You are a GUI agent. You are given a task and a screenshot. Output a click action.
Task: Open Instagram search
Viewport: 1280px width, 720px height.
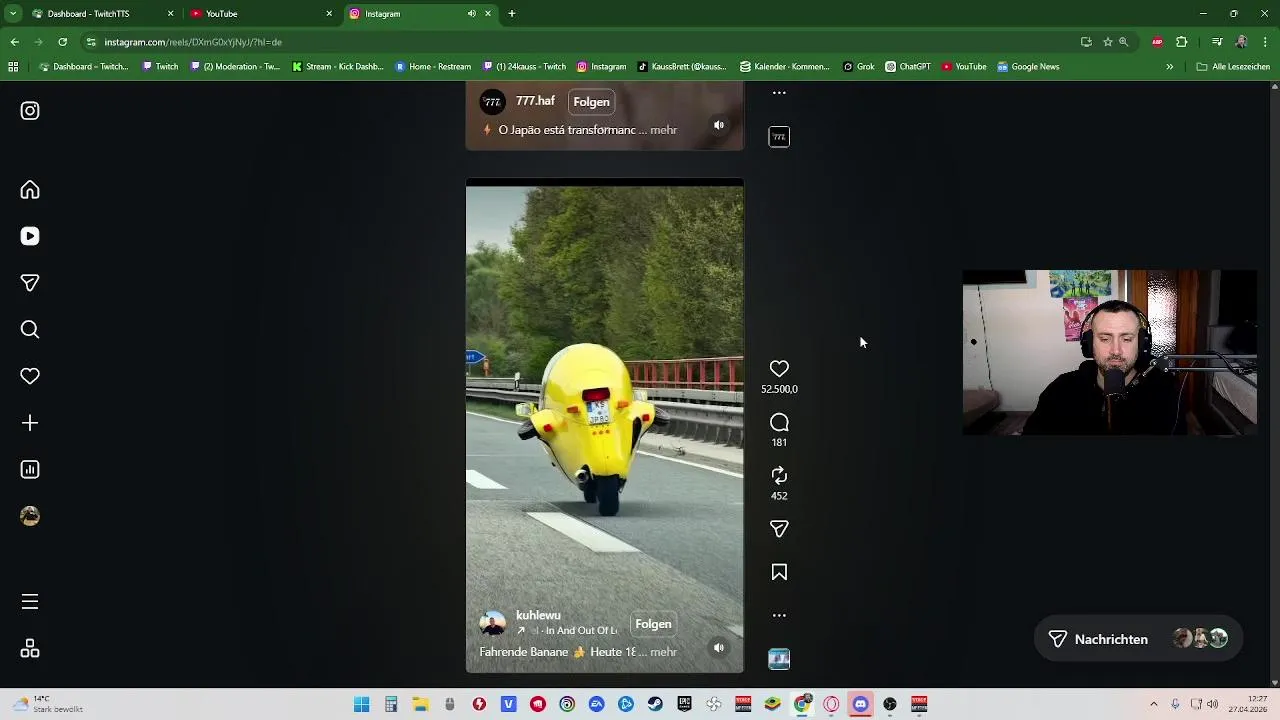pos(30,330)
